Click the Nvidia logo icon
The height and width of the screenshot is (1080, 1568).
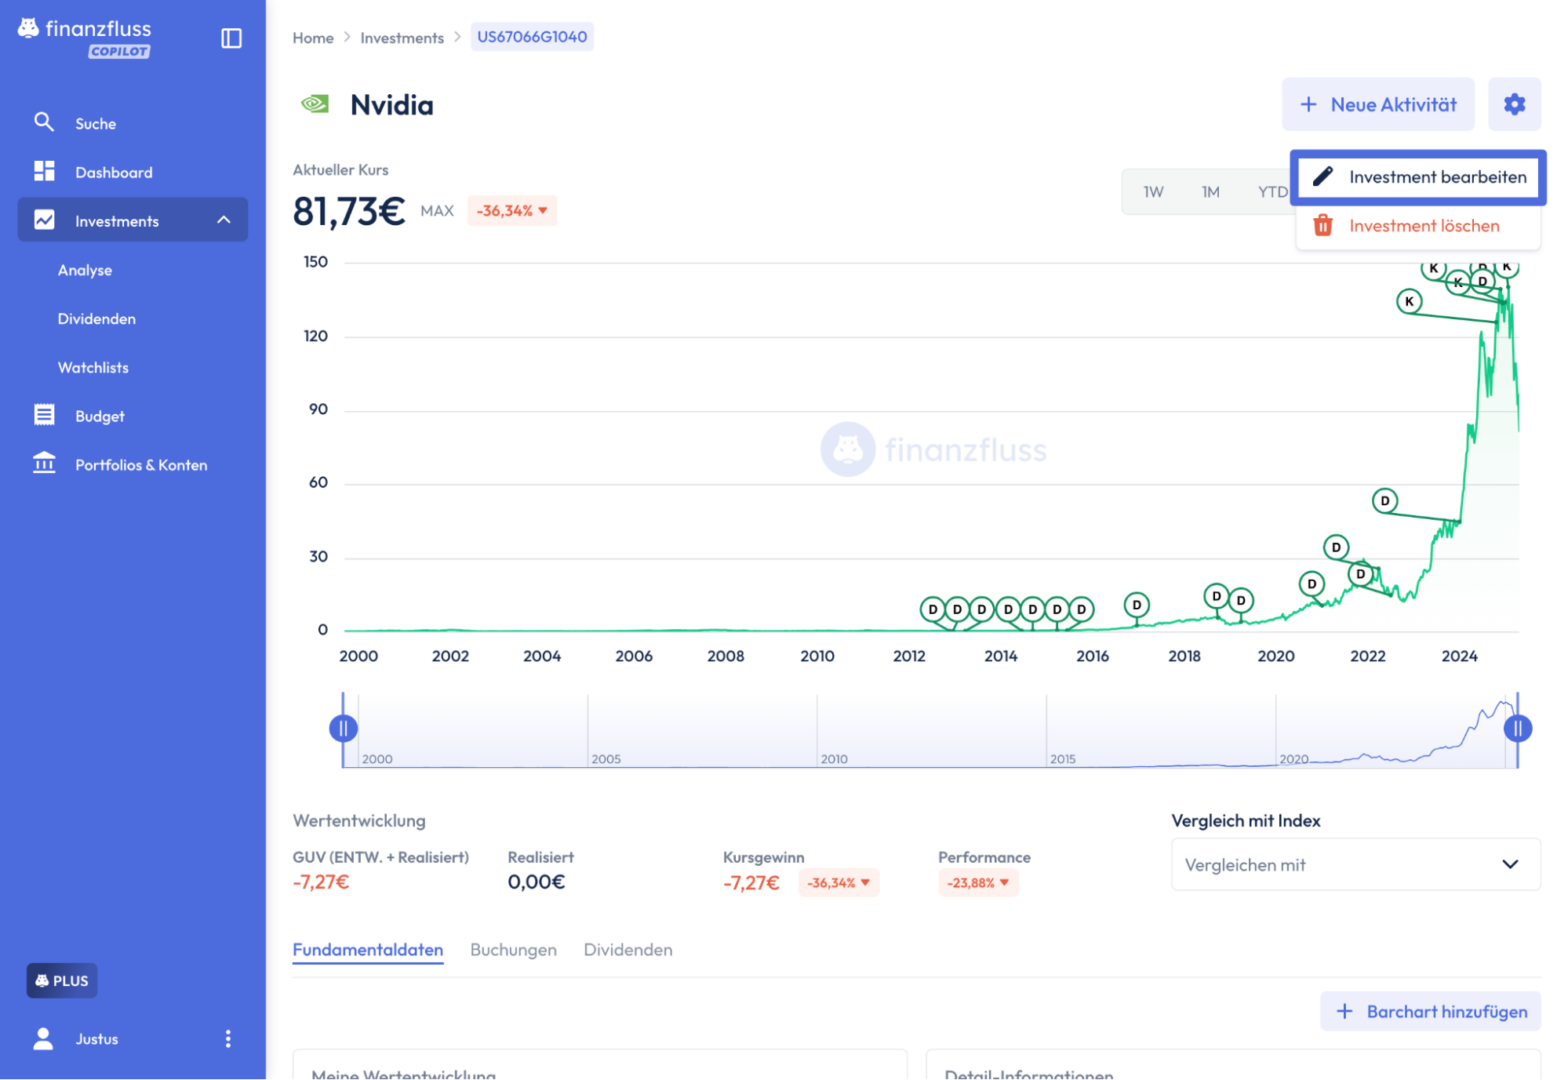[315, 104]
